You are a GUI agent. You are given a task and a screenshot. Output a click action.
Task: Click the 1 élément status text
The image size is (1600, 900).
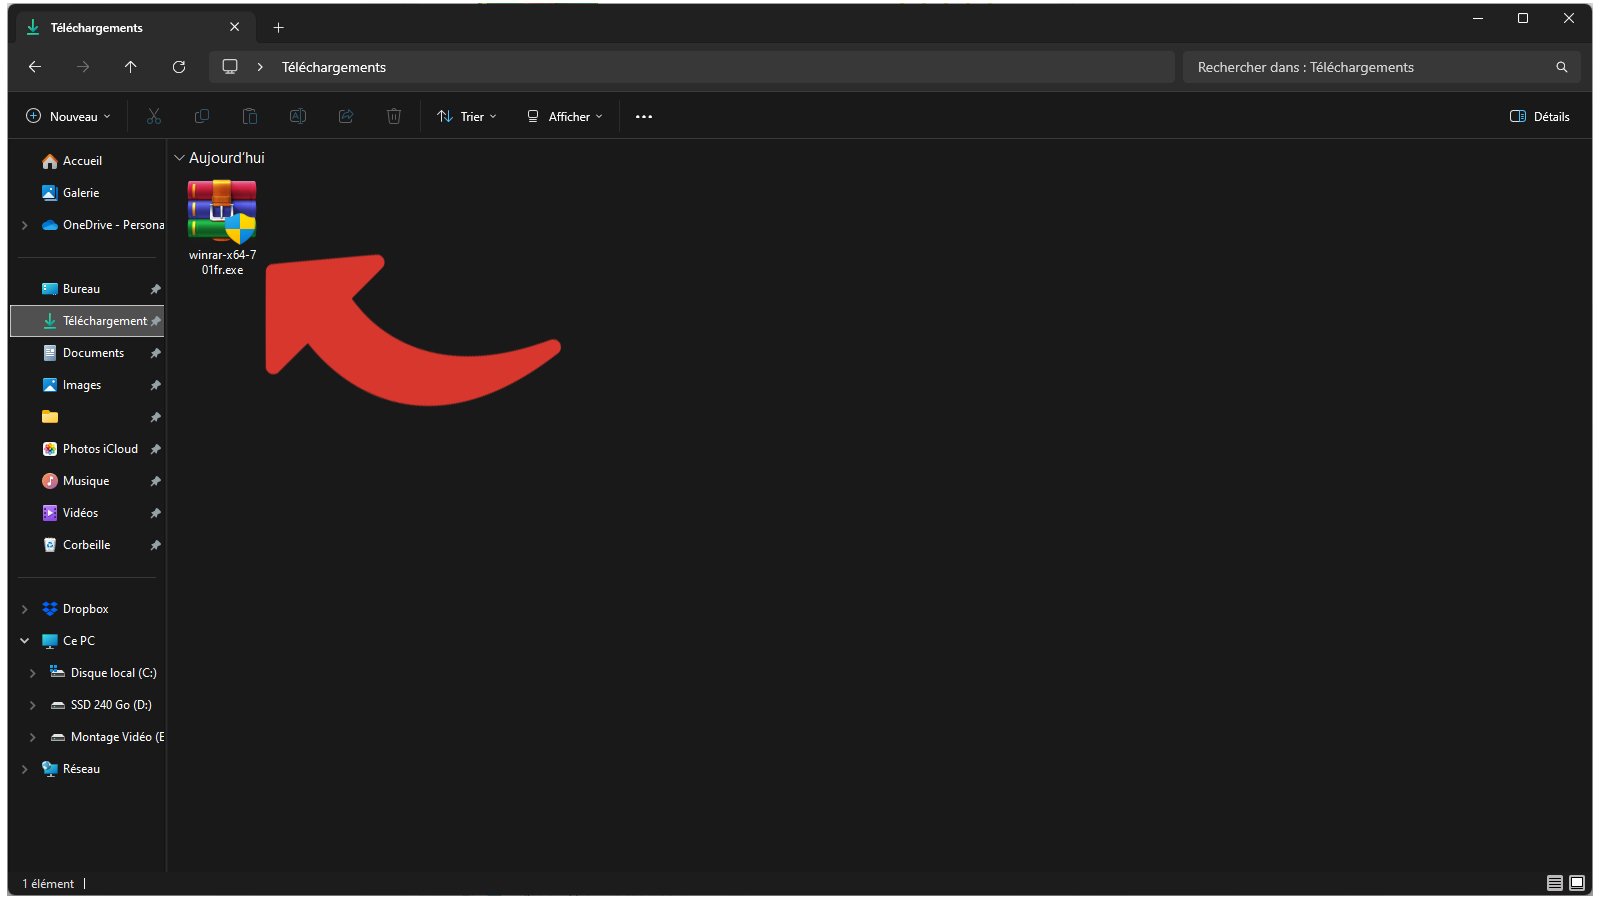tap(48, 884)
